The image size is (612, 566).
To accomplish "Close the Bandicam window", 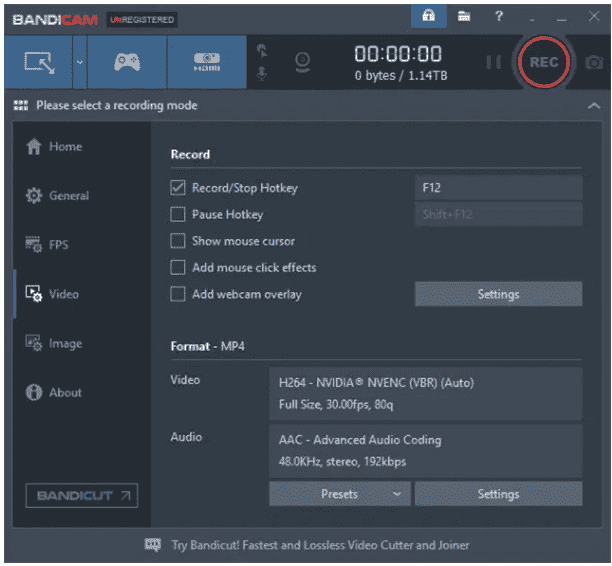I will click(x=594, y=16).
